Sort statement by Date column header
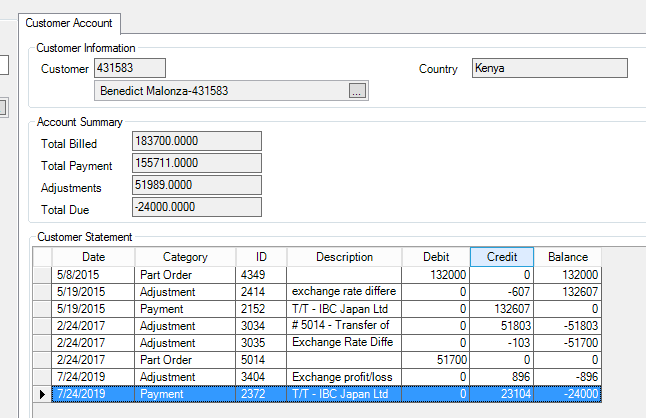The width and height of the screenshot is (646, 418). [x=94, y=257]
